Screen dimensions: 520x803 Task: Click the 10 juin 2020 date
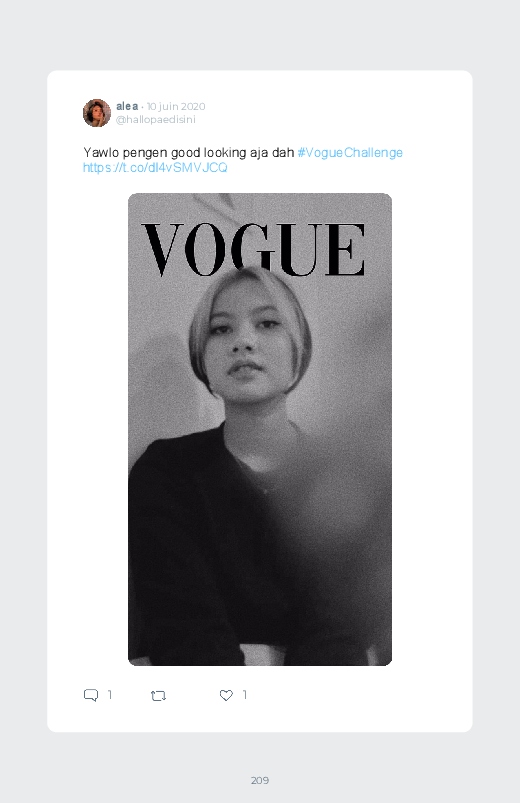[x=176, y=106]
